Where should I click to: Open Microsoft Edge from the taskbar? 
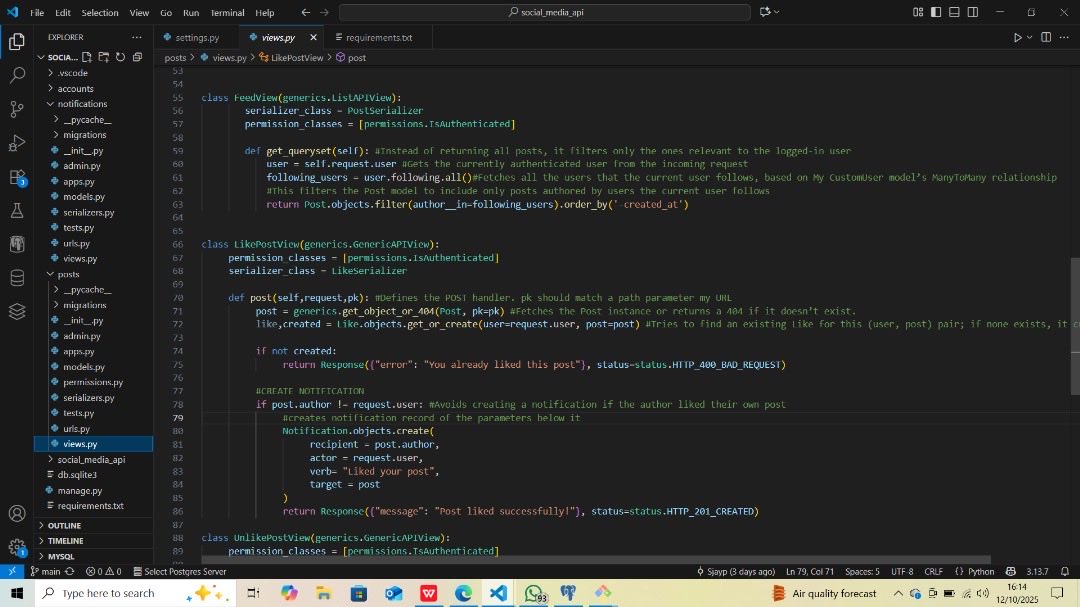463,593
